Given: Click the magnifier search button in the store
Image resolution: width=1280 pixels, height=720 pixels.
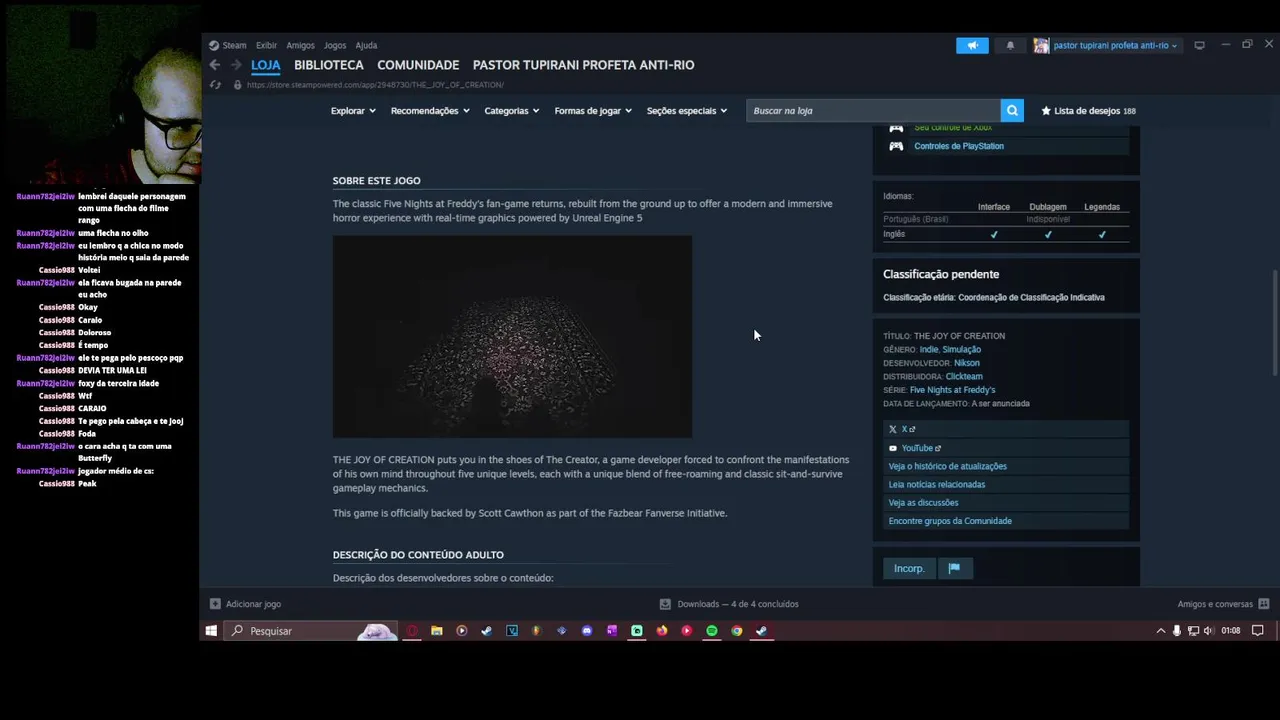Looking at the screenshot, I should click(x=1012, y=111).
